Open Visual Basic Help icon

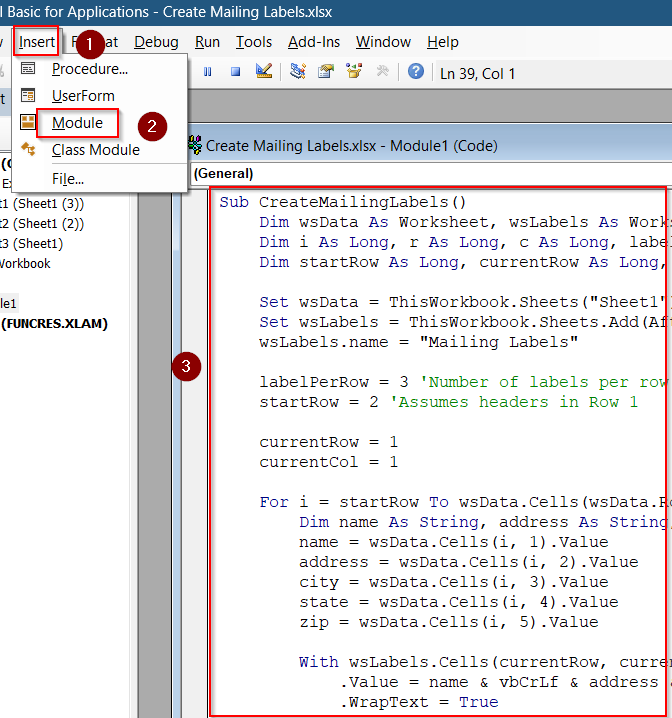click(416, 71)
